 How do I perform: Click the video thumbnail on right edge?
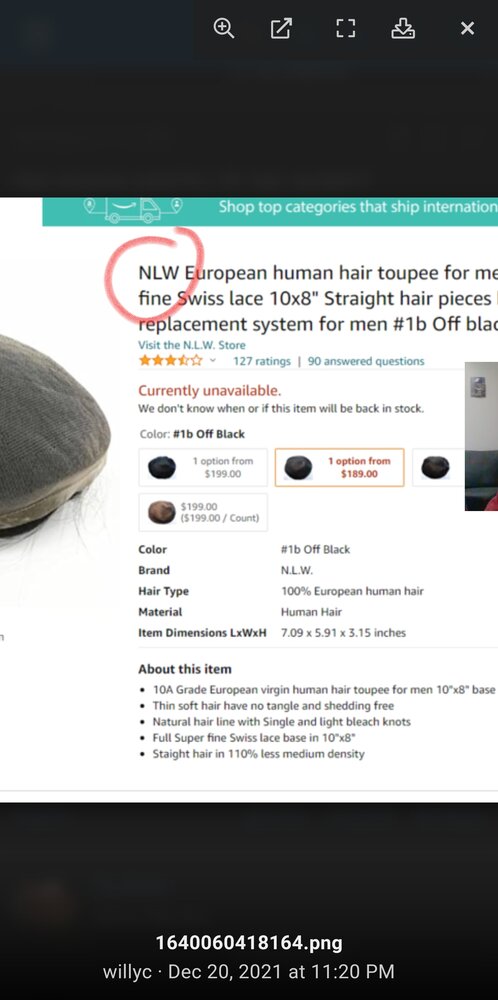click(481, 436)
